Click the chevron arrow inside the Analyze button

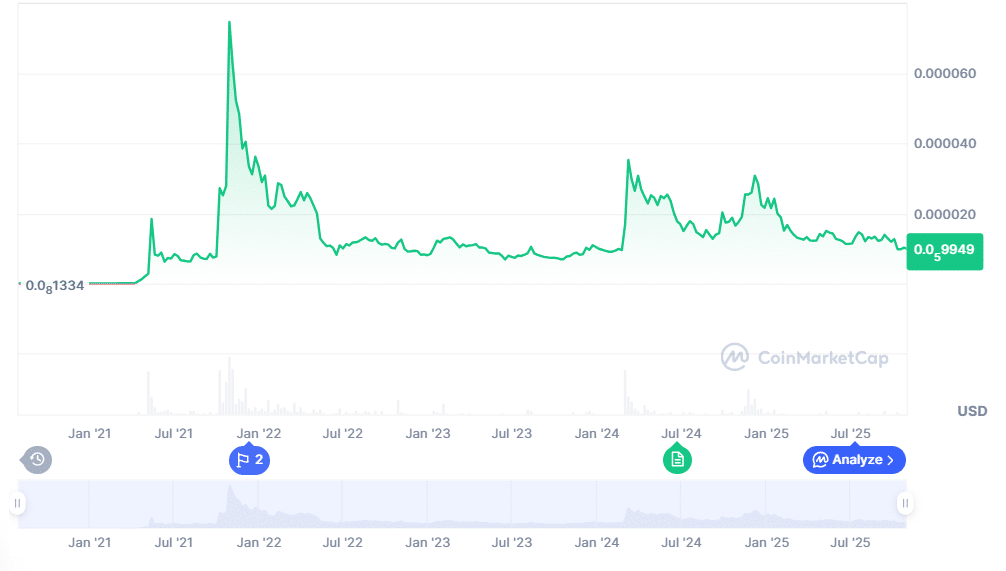point(890,460)
